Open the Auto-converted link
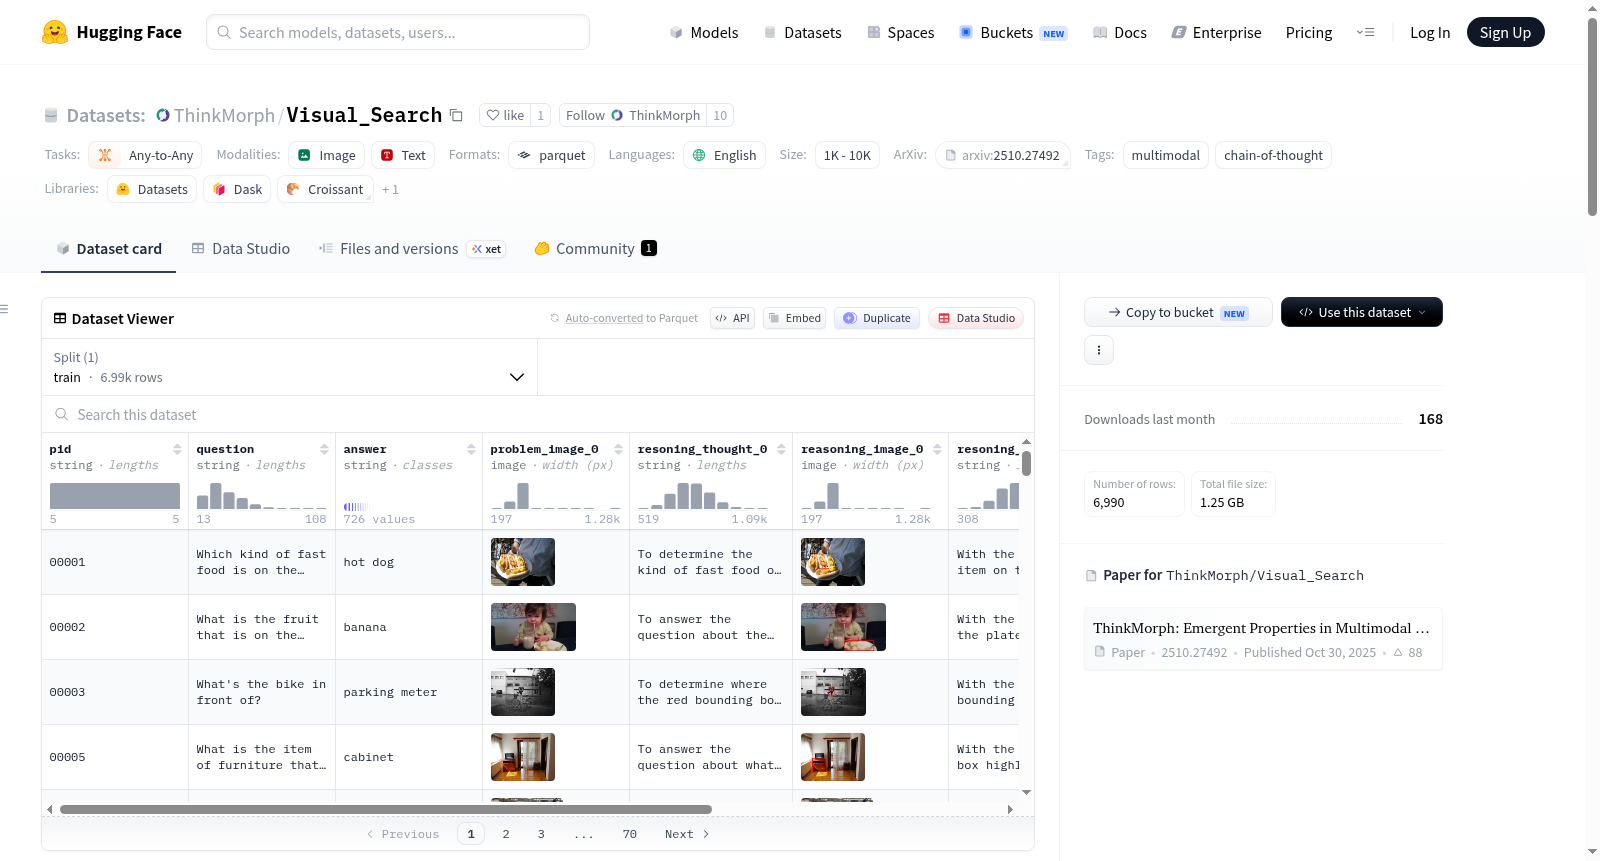This screenshot has width=1600, height=861. tap(604, 318)
